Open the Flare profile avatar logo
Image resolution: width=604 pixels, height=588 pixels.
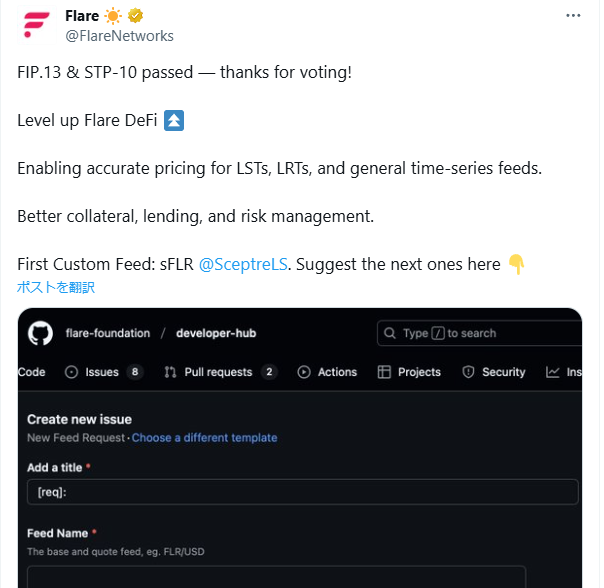37,25
